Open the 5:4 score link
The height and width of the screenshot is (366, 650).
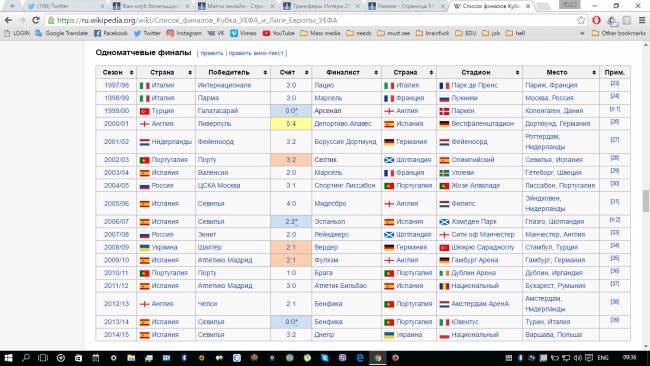point(291,124)
